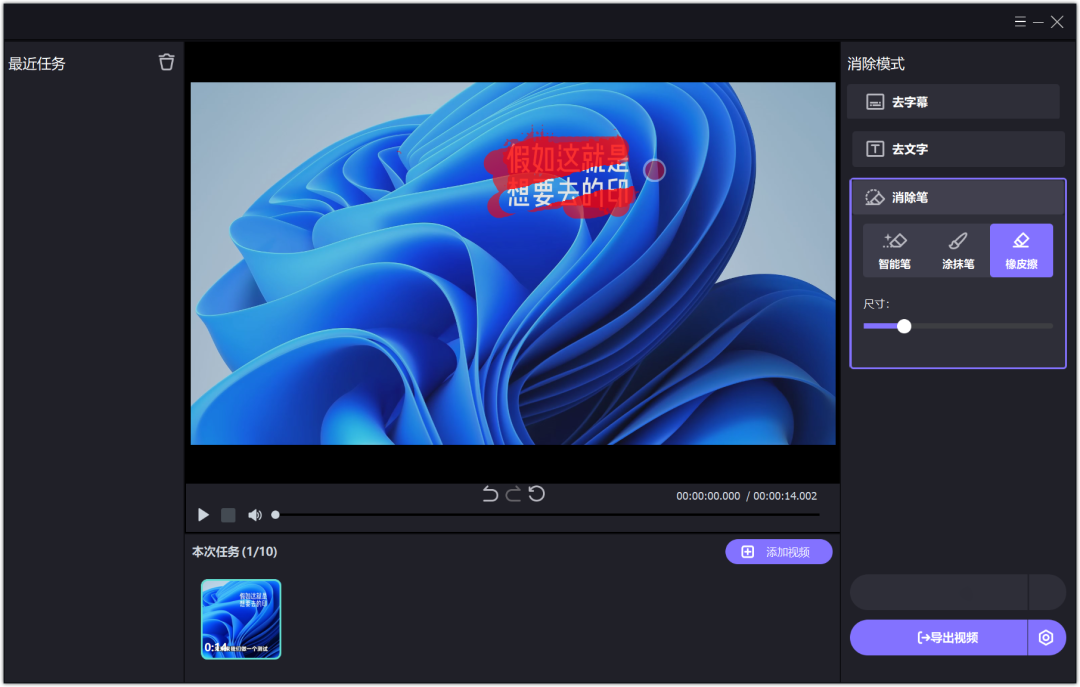Select the 去字幕 remove-subtitle mode

point(953,102)
